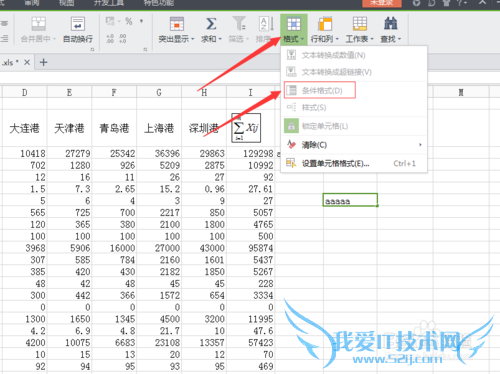Add a new document tab with +

click(x=43, y=62)
